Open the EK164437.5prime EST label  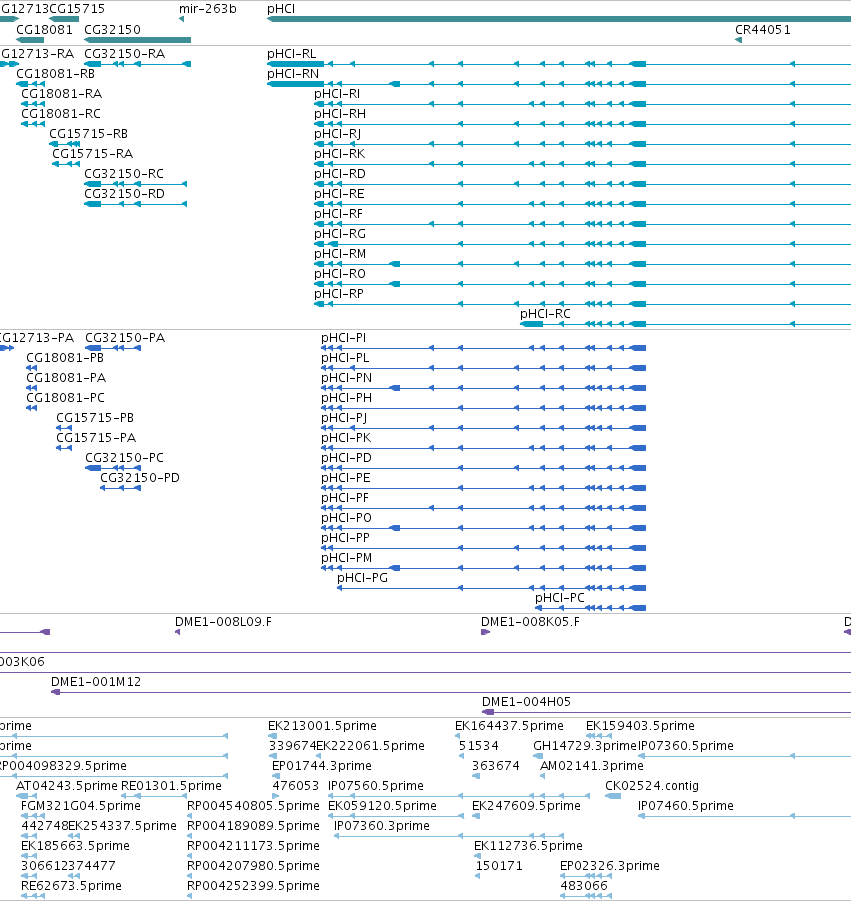(x=510, y=726)
